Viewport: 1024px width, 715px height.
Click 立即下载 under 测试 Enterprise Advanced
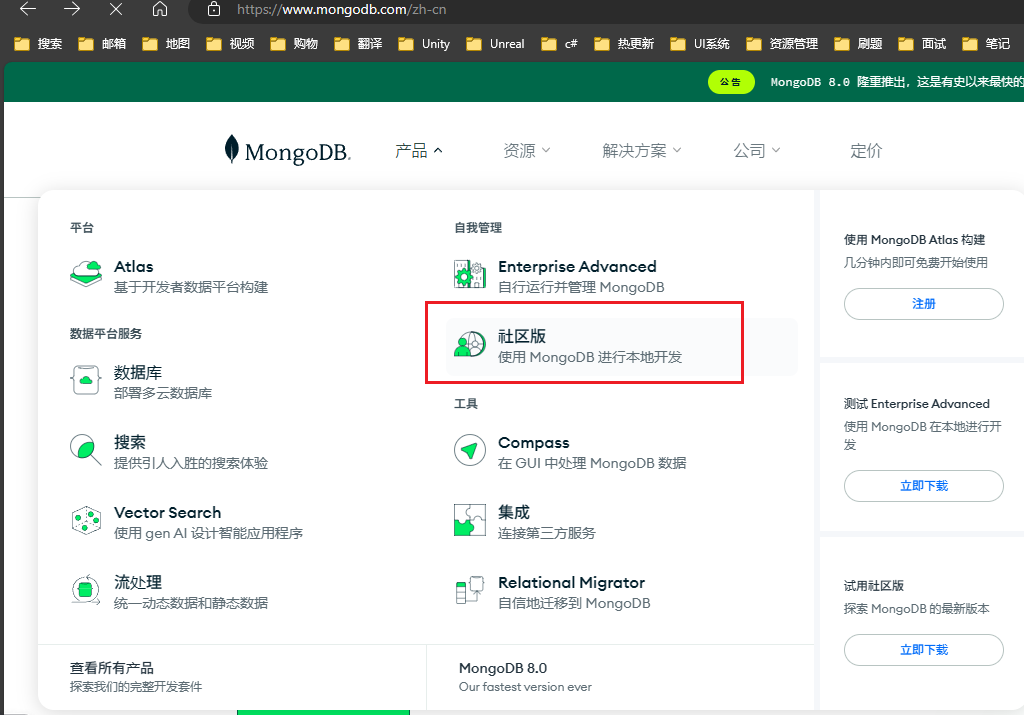923,486
